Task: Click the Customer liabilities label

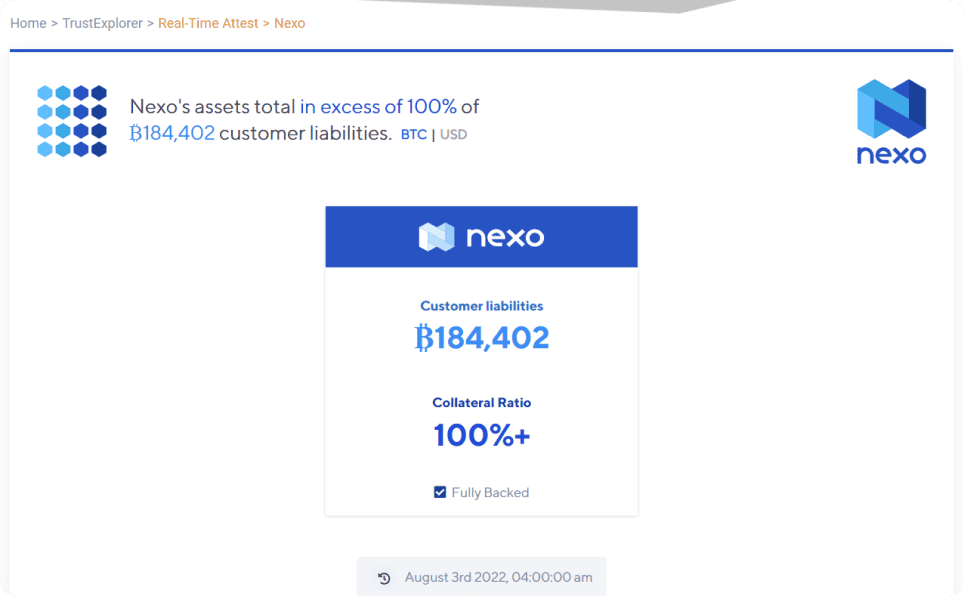Action: click(x=482, y=306)
